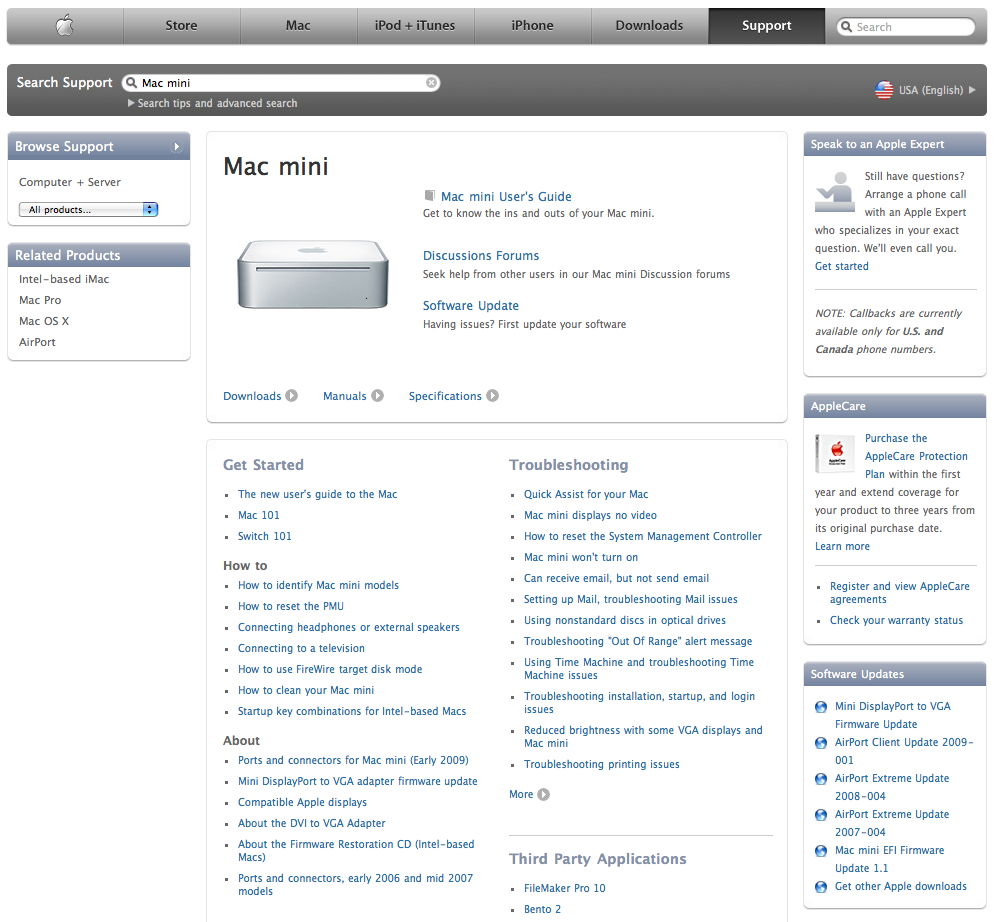
Task: Select AirPort in Related Products
Action: [x=37, y=342]
